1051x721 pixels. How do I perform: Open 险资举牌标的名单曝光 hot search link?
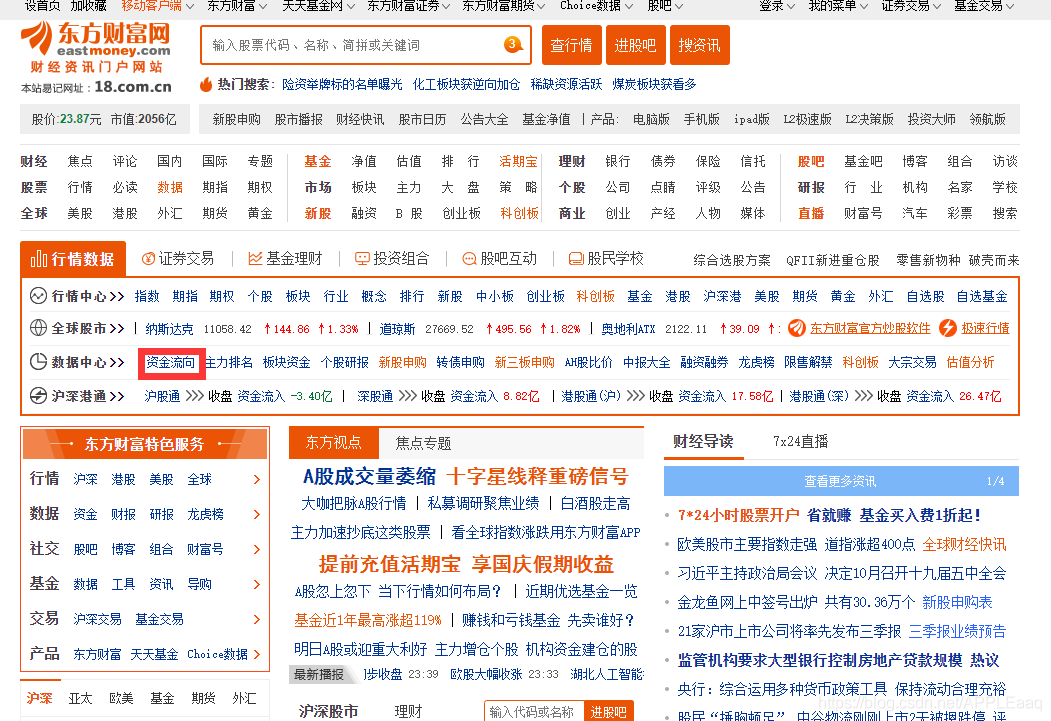342,84
